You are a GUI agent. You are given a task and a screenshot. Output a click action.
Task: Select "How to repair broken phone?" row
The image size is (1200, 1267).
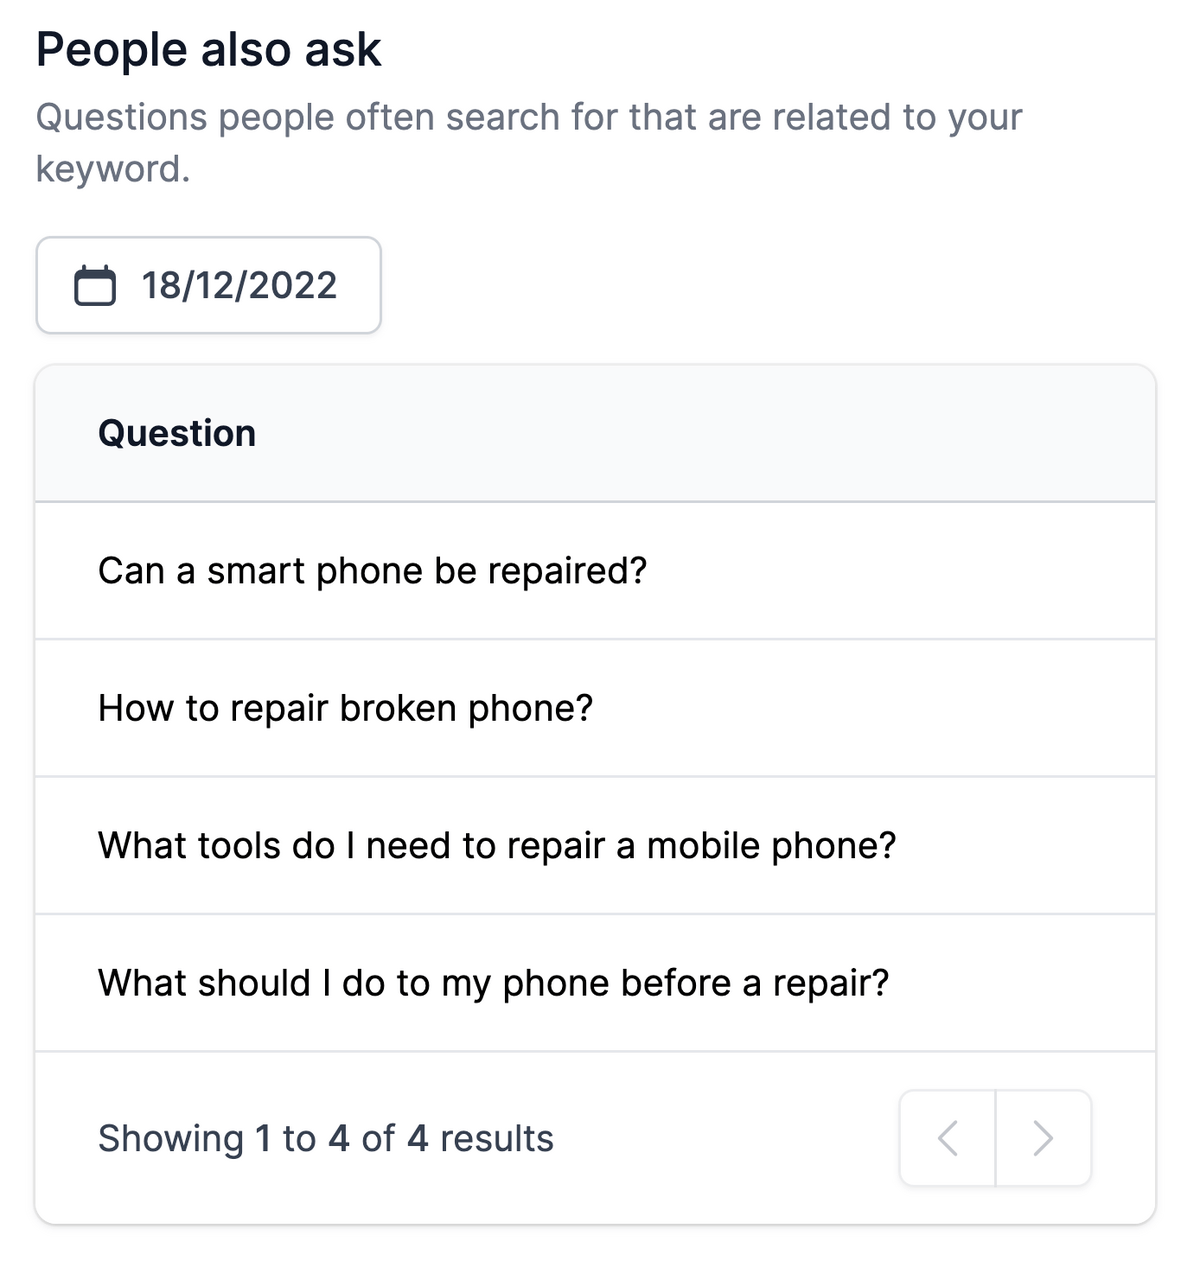(595, 708)
